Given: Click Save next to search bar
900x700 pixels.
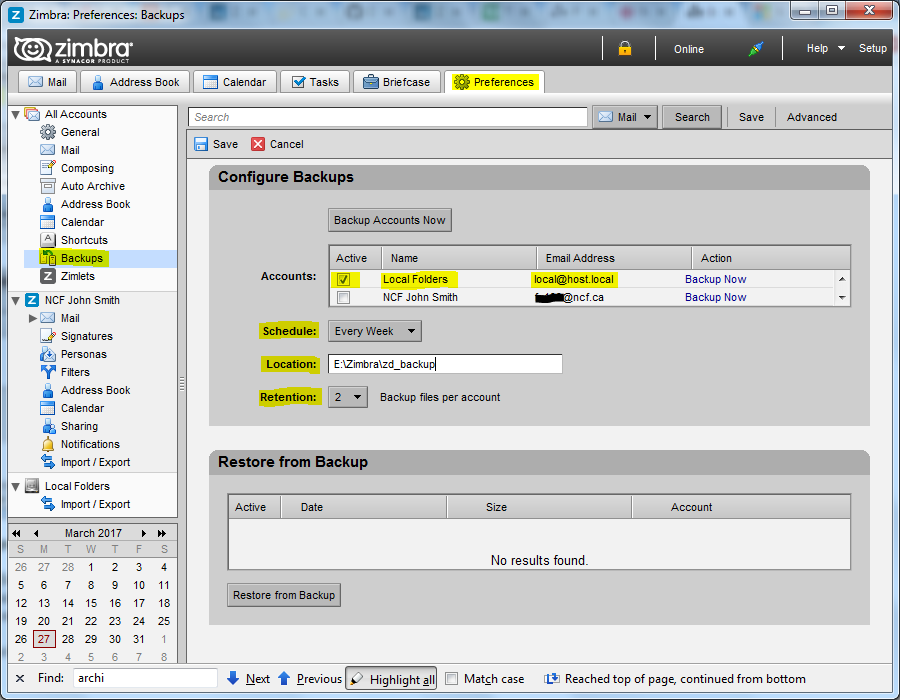Looking at the screenshot, I should coord(751,117).
